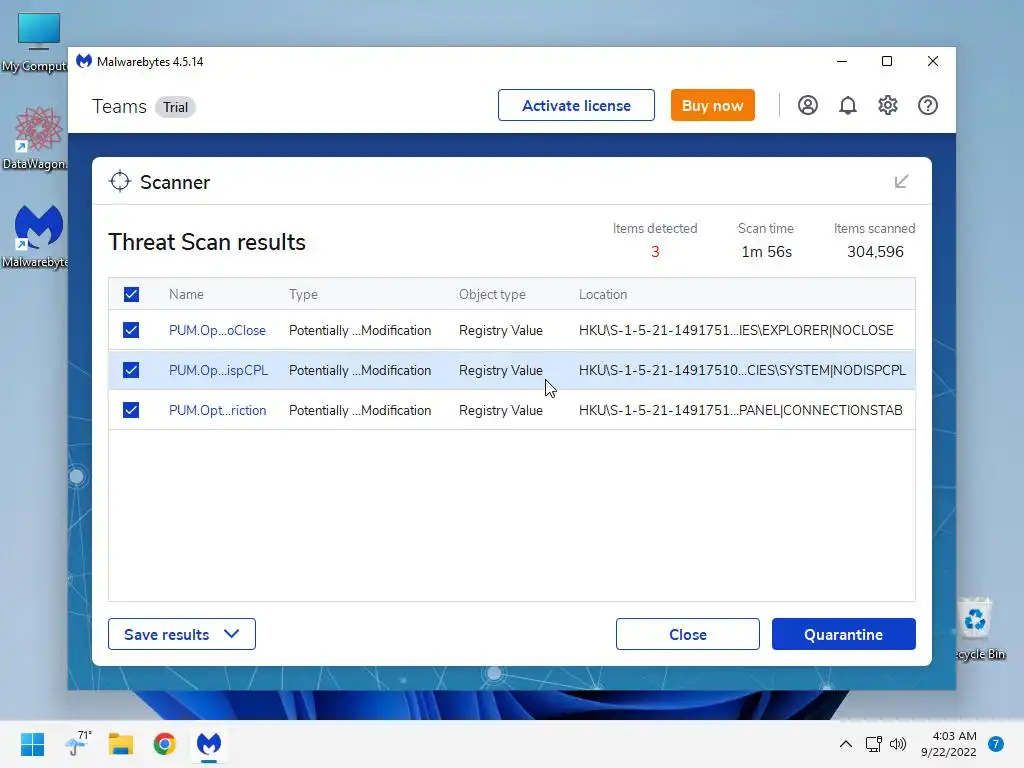Image resolution: width=1024 pixels, height=768 pixels.
Task: Open the help question mark icon
Action: [928, 105]
